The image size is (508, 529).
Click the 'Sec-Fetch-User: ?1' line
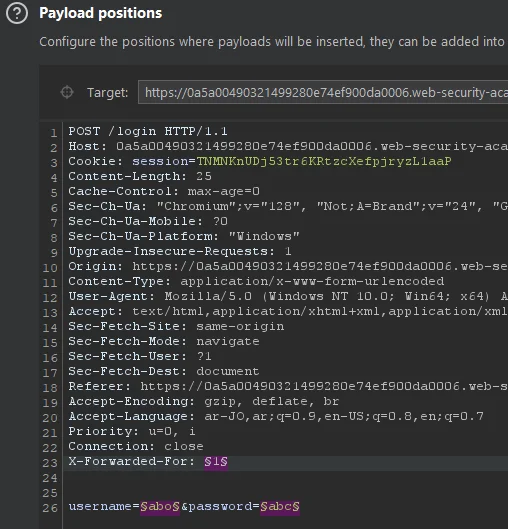click(140, 356)
